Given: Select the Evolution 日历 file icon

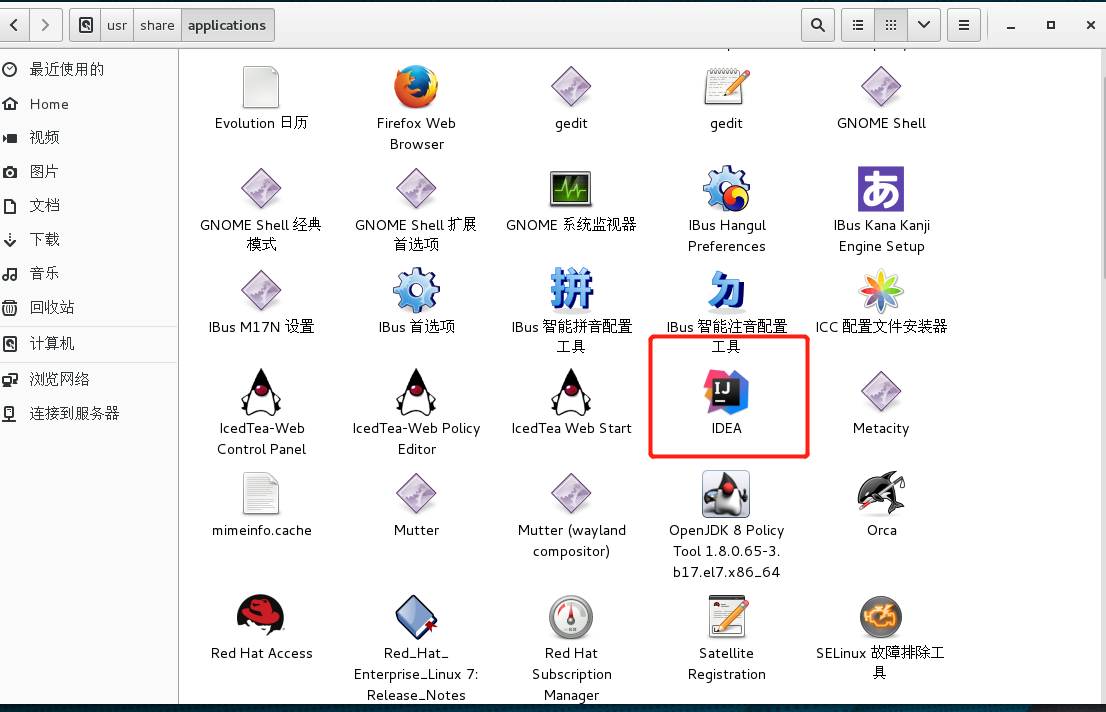Looking at the screenshot, I should click(x=261, y=87).
